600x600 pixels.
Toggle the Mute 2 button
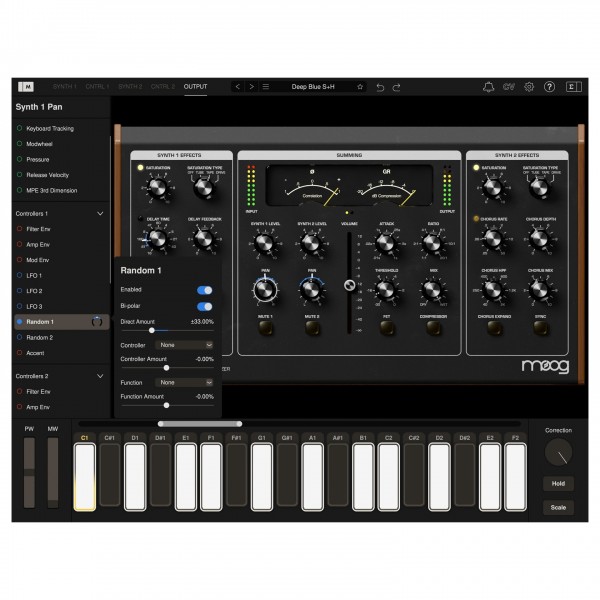(x=312, y=328)
